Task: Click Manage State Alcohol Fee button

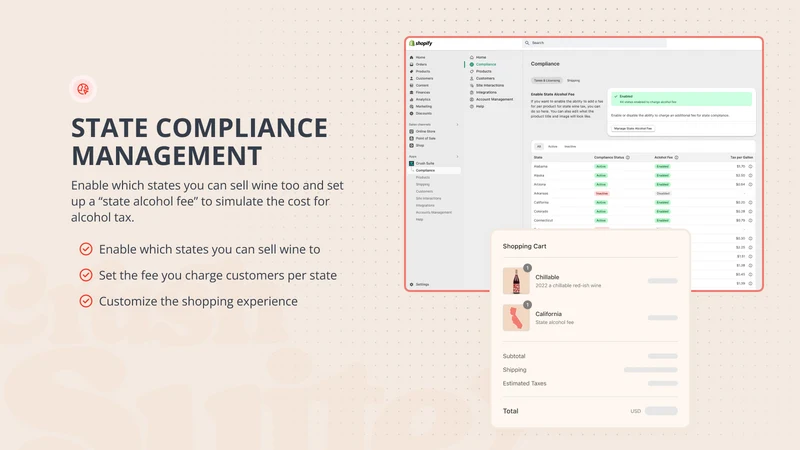Action: (x=633, y=129)
